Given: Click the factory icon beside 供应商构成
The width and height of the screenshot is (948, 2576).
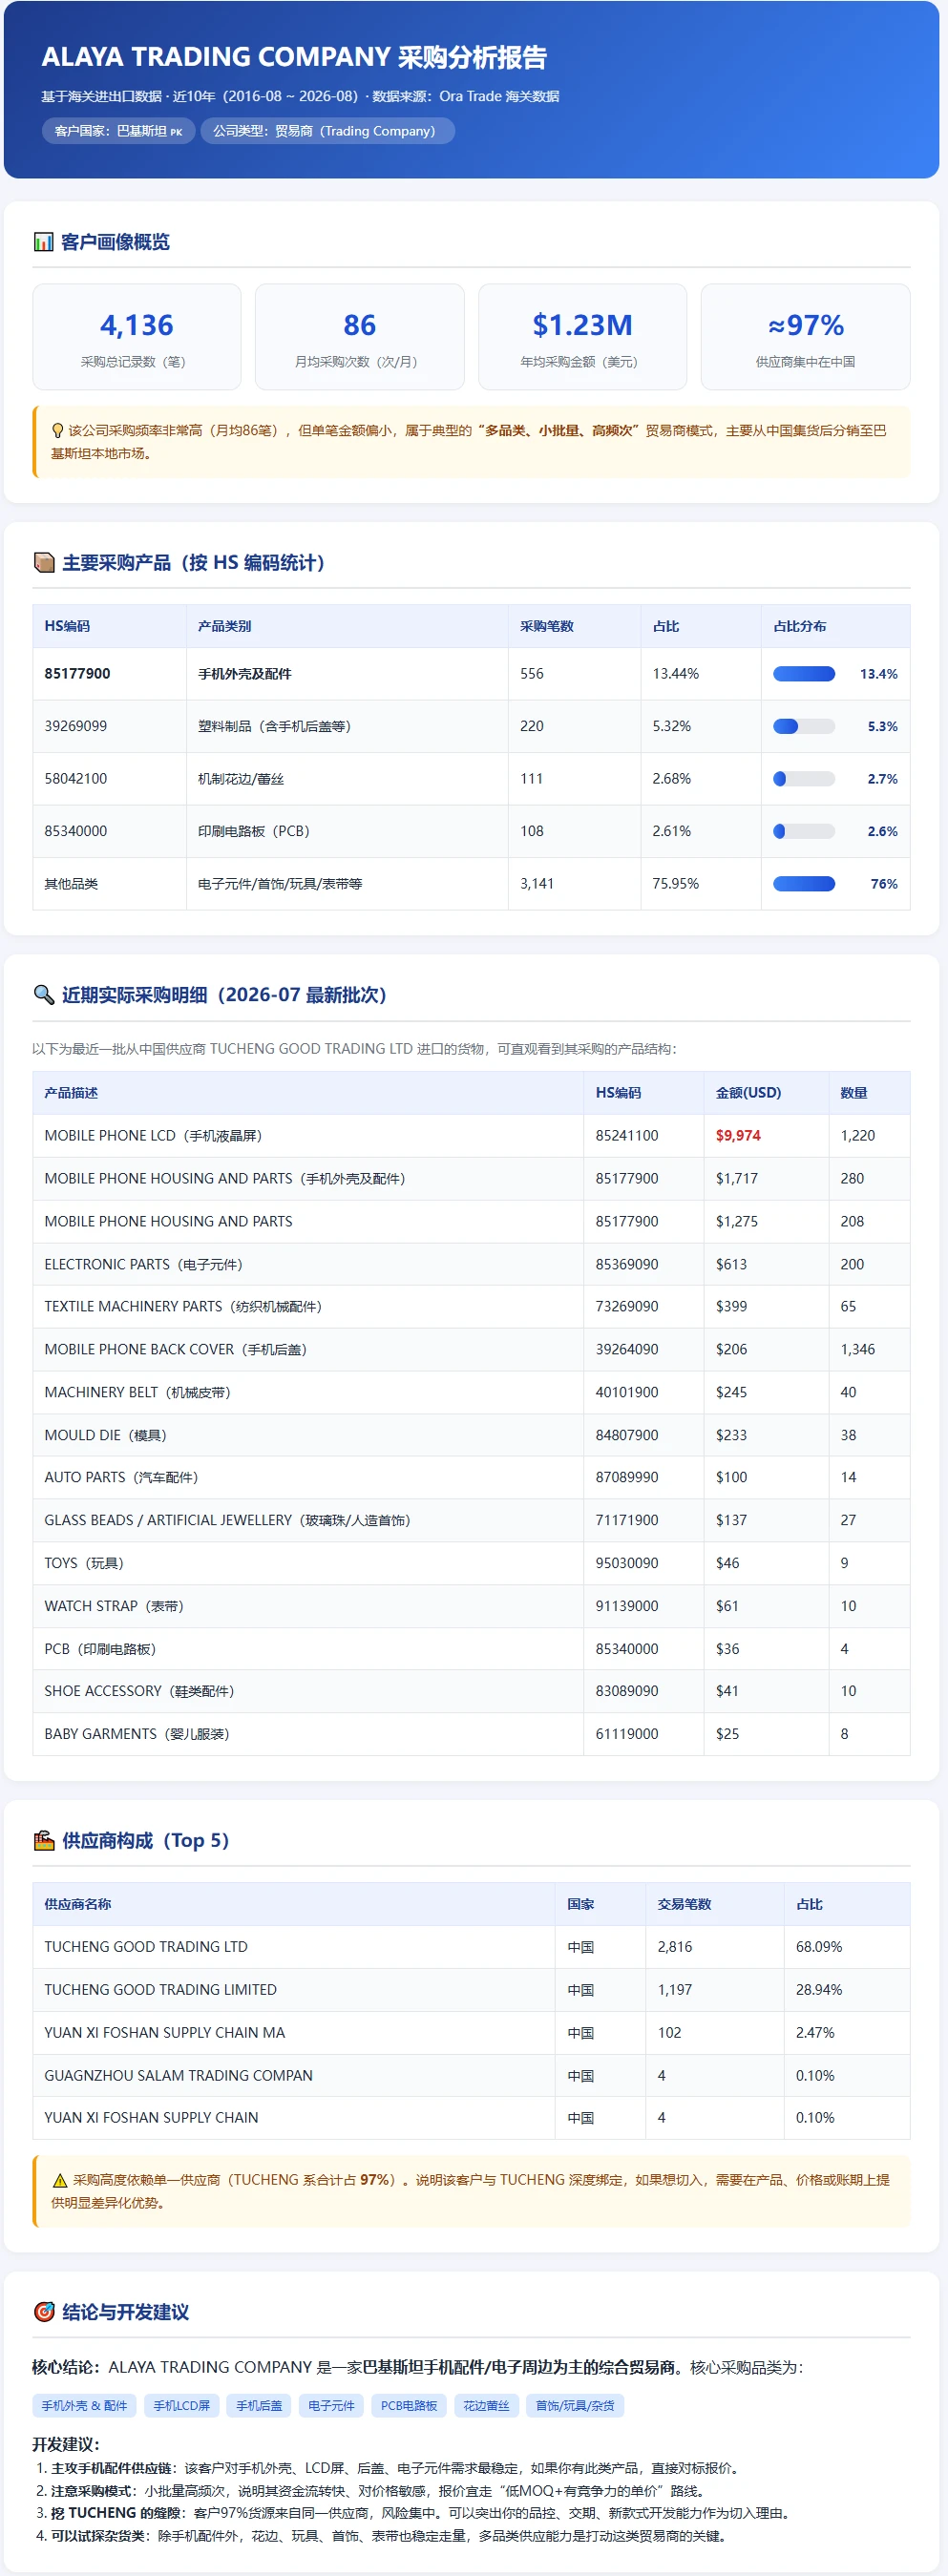Looking at the screenshot, I should [43, 1841].
